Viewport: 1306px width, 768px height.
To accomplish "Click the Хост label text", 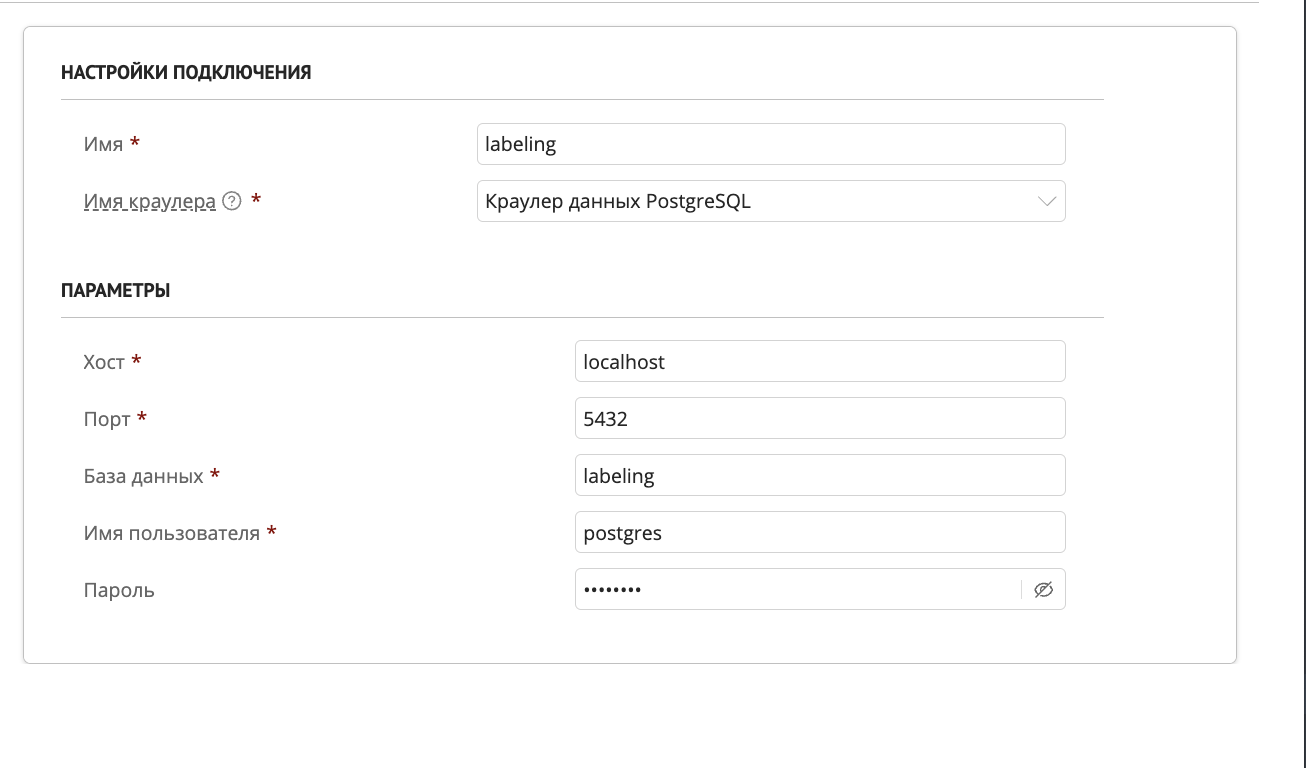I will tap(104, 362).
